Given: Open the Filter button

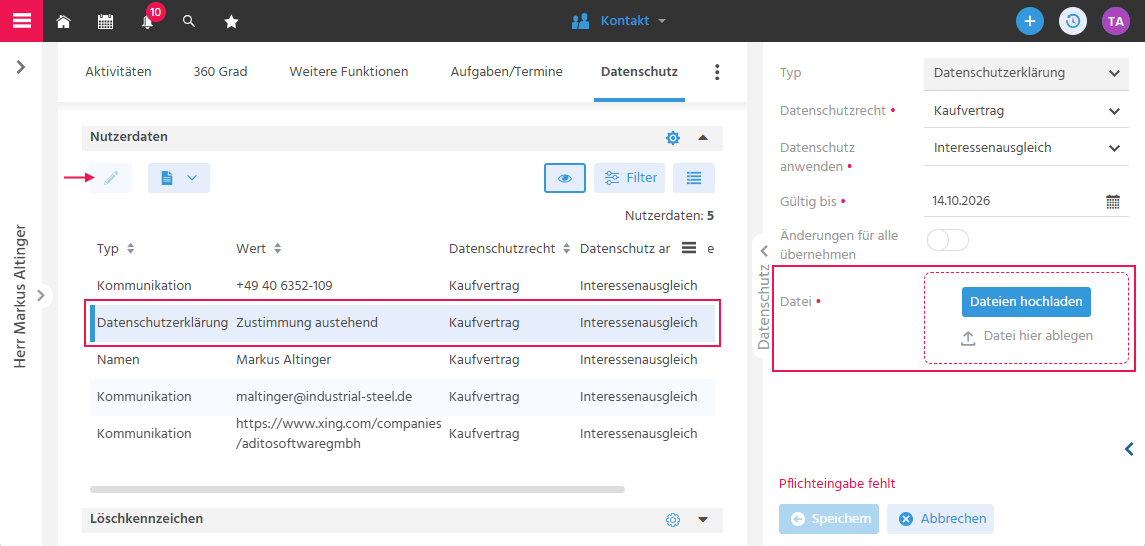Looking at the screenshot, I should [629, 178].
